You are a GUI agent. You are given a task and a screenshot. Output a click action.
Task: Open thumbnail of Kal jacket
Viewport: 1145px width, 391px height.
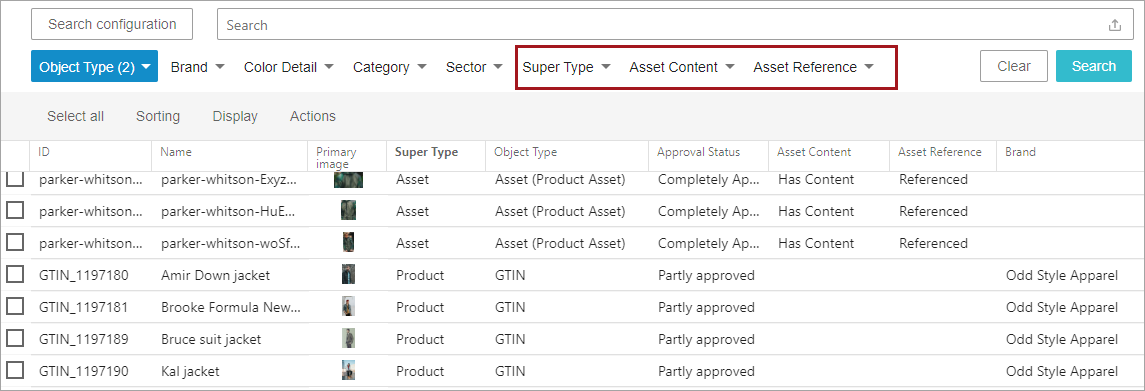coord(348,371)
